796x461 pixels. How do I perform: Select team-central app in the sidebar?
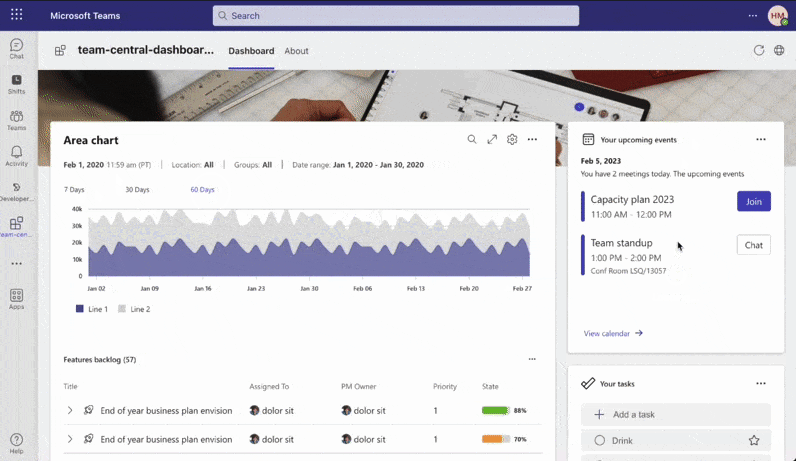[x=16, y=227]
